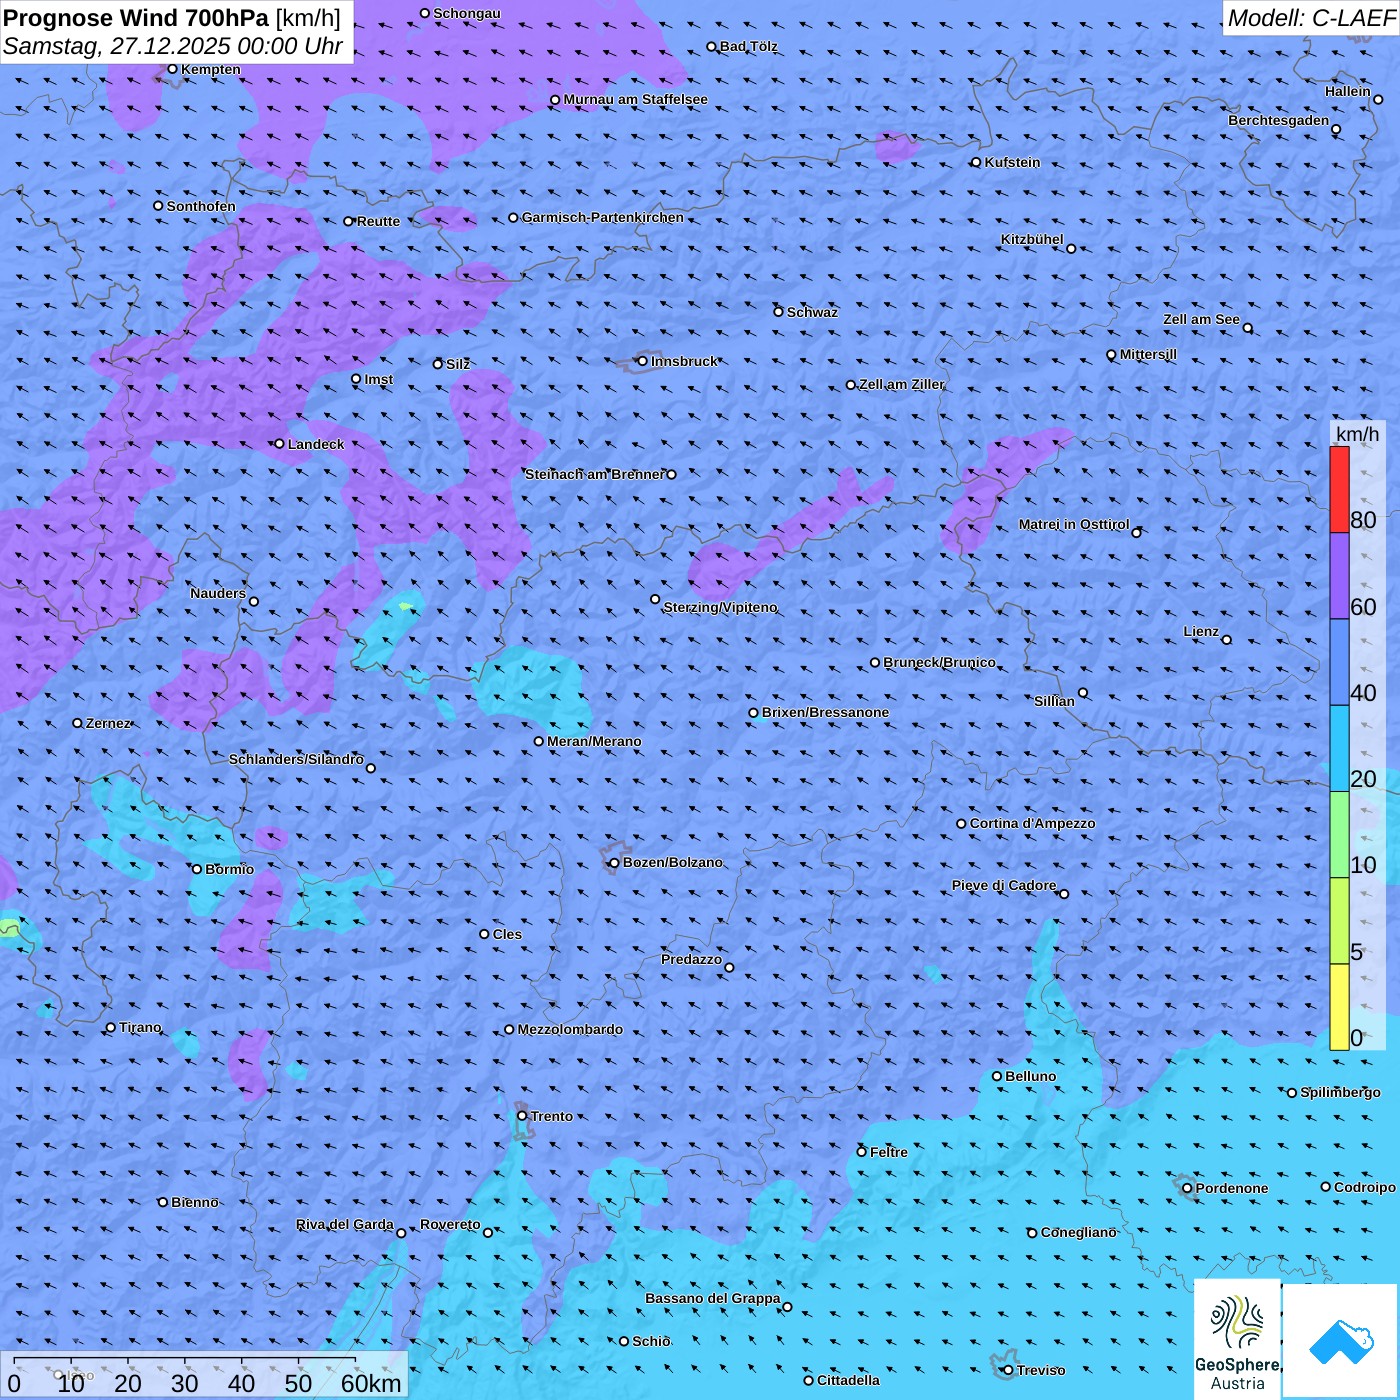Click the 'Schongau' label

[x=466, y=13]
